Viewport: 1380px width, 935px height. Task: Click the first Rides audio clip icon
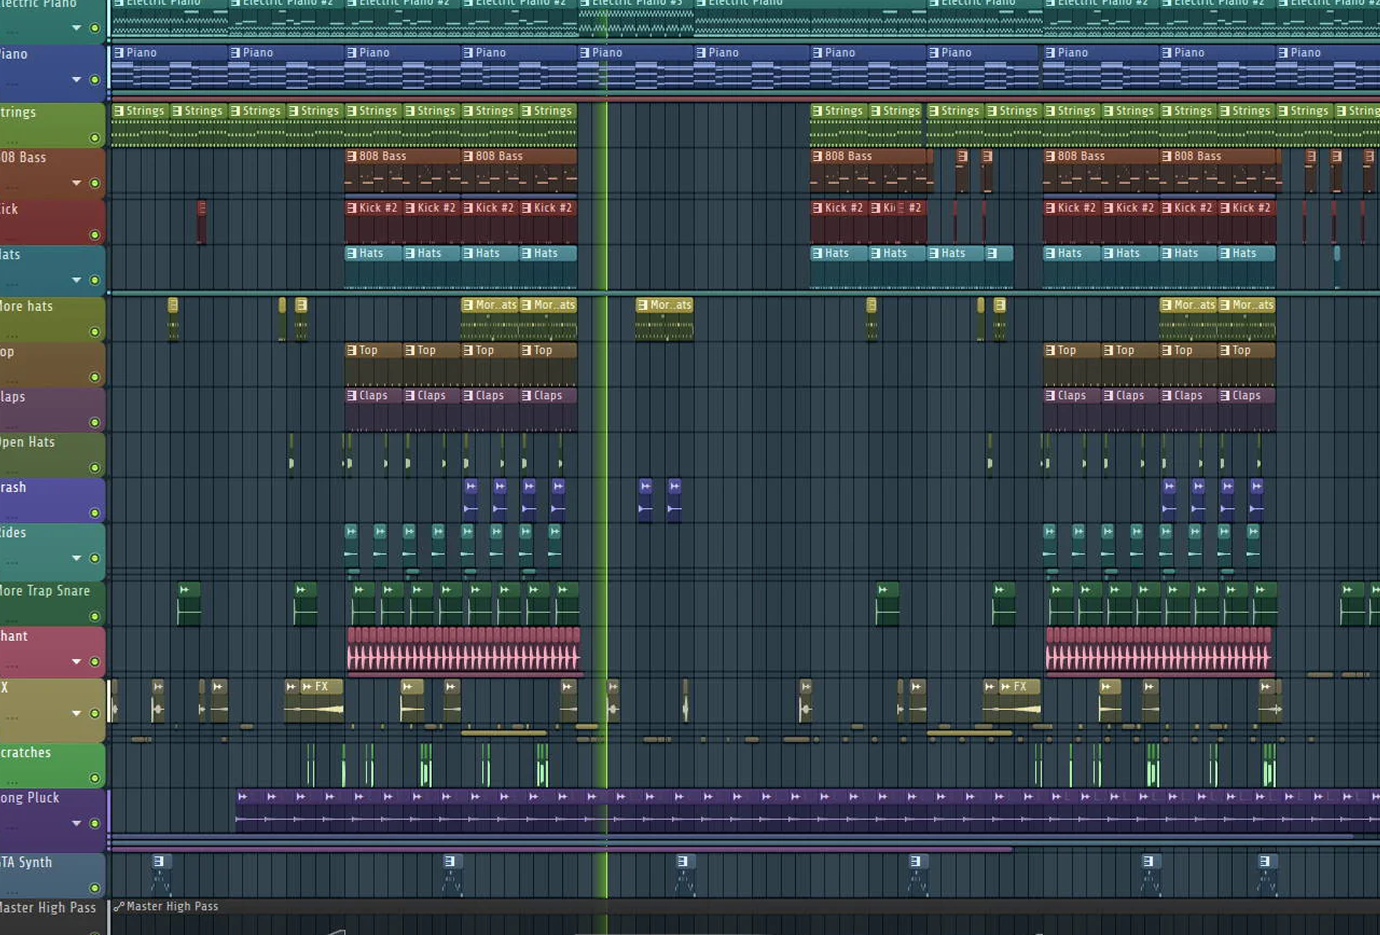[351, 531]
